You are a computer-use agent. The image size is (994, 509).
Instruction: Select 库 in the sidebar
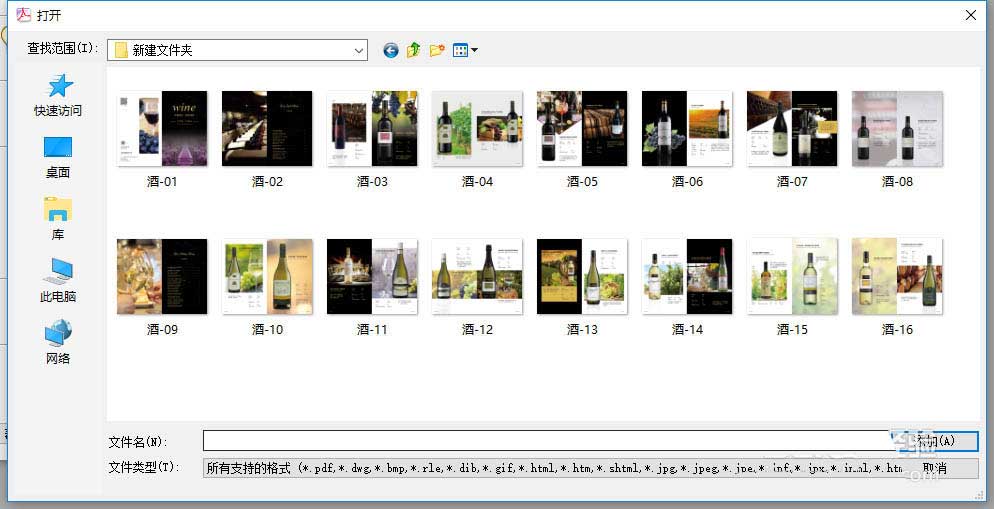point(58,219)
